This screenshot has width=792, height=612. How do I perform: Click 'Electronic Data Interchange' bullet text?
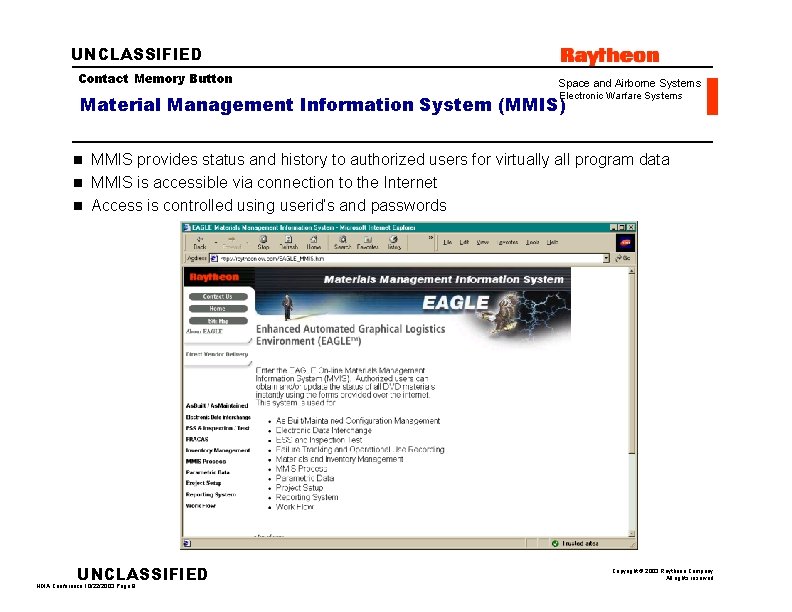[324, 430]
